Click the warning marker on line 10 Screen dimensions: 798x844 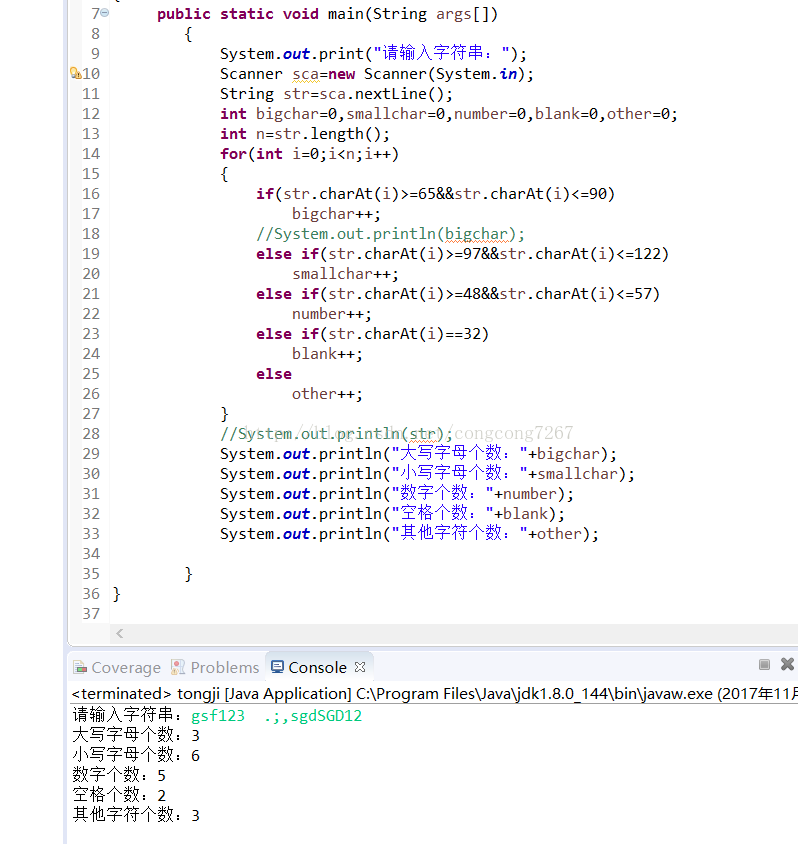click(x=75, y=73)
